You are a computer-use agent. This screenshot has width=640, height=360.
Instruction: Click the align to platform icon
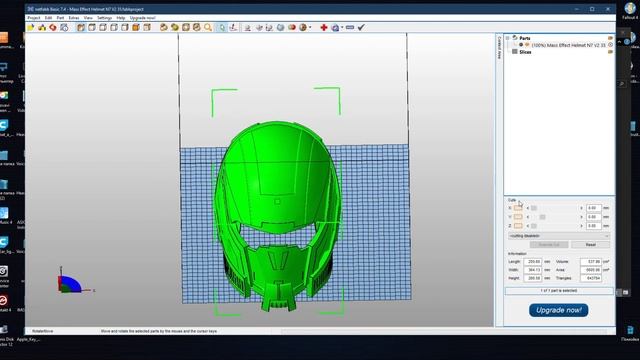(x=247, y=27)
